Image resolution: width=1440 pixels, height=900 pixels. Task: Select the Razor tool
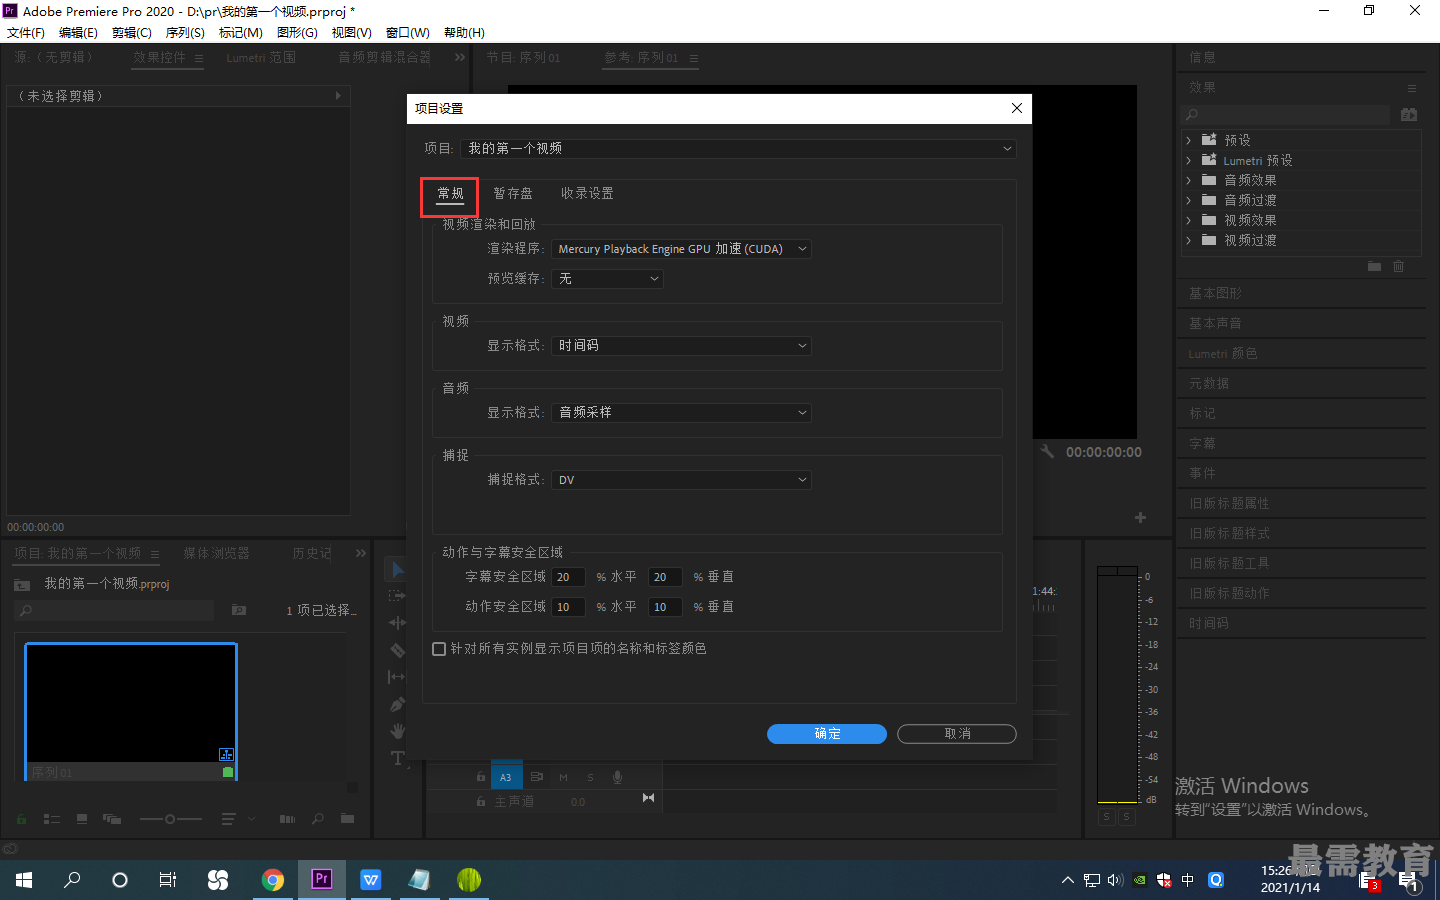(397, 650)
